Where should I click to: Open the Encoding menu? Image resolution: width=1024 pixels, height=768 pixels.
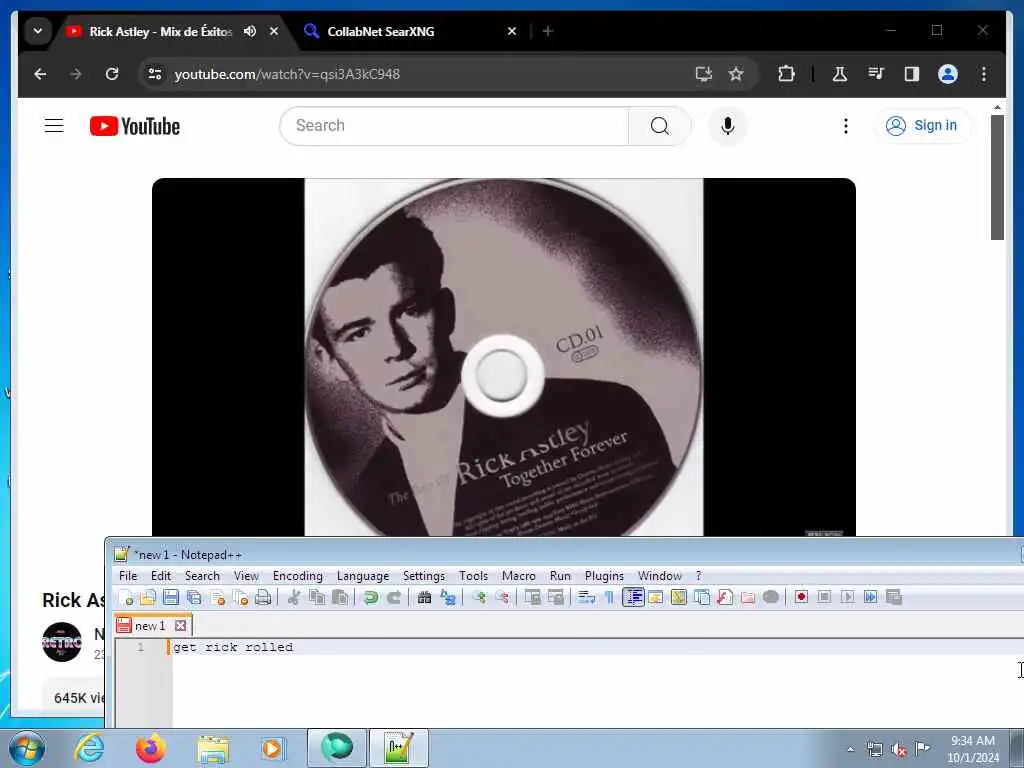(298, 575)
